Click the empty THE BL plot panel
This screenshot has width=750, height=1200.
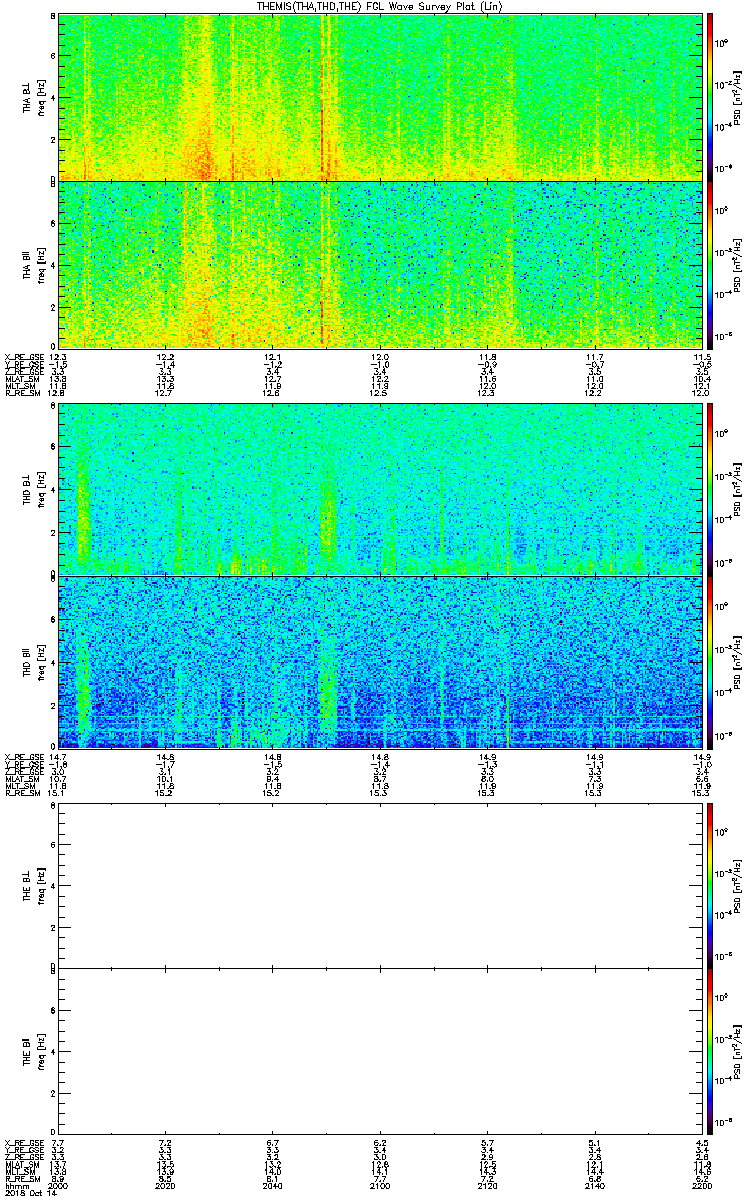tap(378, 884)
